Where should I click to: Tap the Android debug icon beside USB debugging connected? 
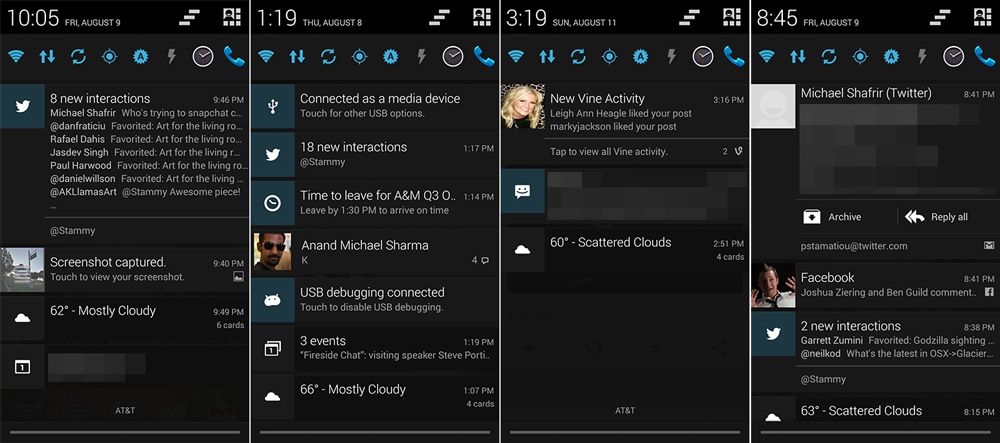click(272, 300)
